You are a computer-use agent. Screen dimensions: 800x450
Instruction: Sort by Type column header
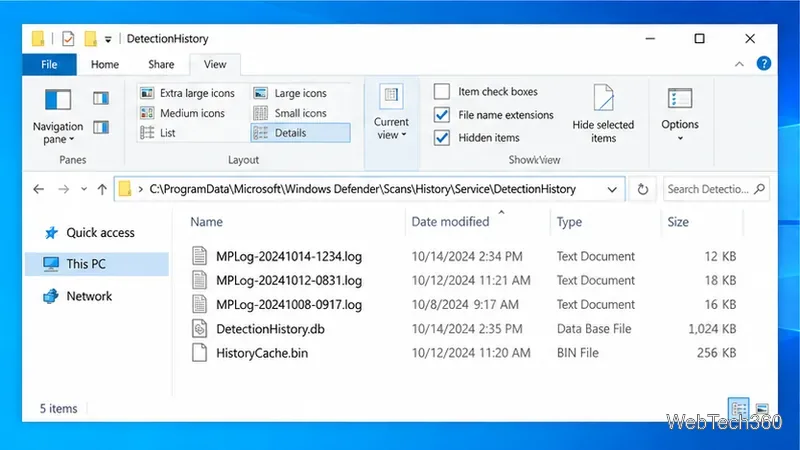pos(569,222)
